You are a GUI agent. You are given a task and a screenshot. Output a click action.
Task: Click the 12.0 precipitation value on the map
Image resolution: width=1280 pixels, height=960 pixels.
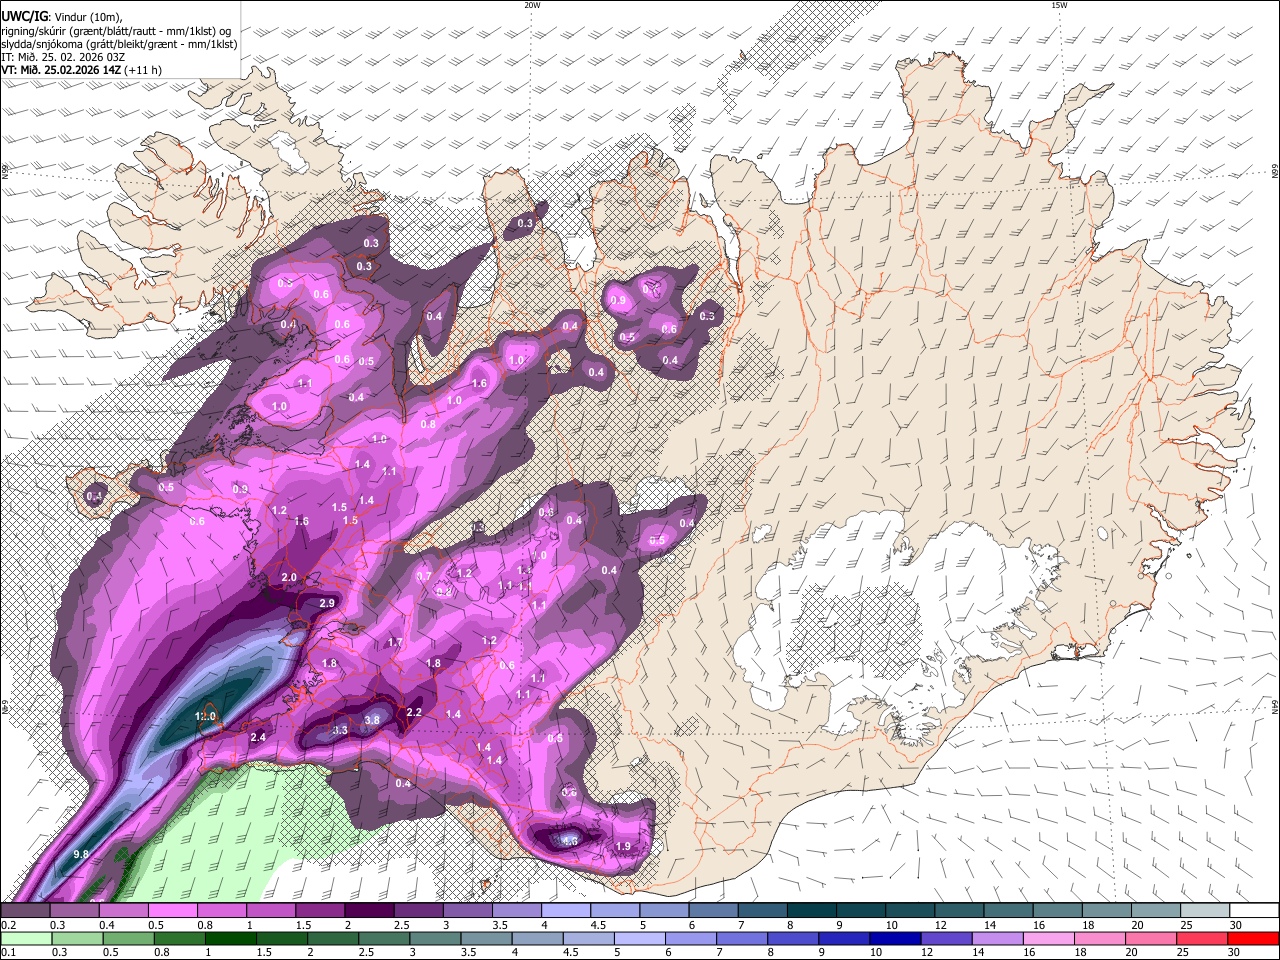click(x=205, y=716)
